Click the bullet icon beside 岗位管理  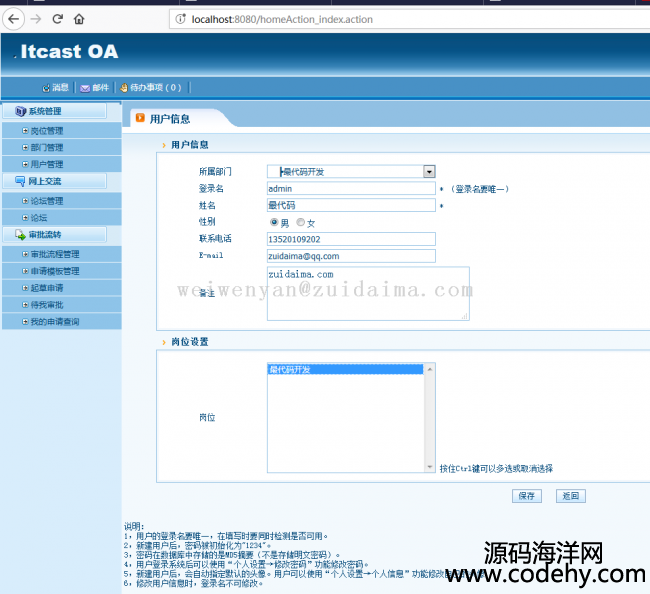click(25, 131)
